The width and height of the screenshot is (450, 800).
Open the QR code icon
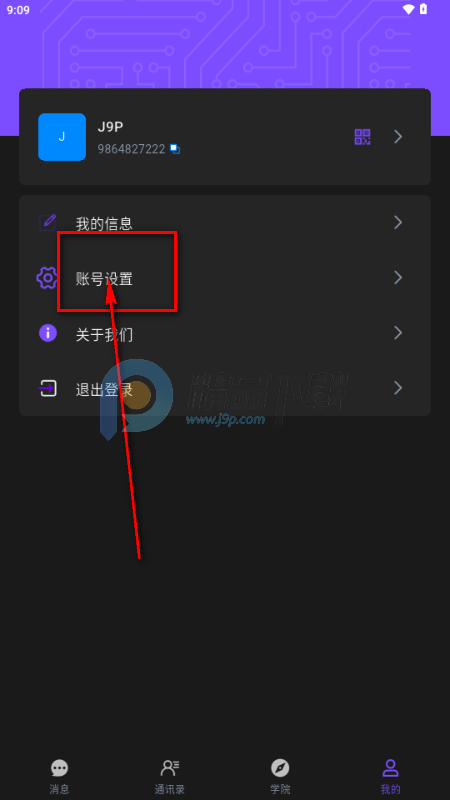[x=362, y=137]
